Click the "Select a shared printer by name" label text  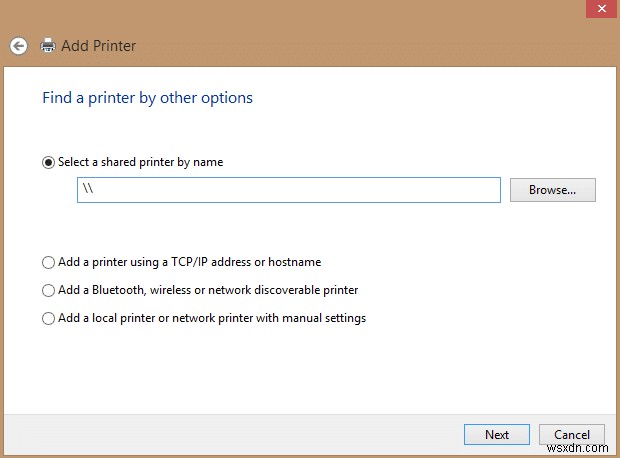click(x=140, y=162)
